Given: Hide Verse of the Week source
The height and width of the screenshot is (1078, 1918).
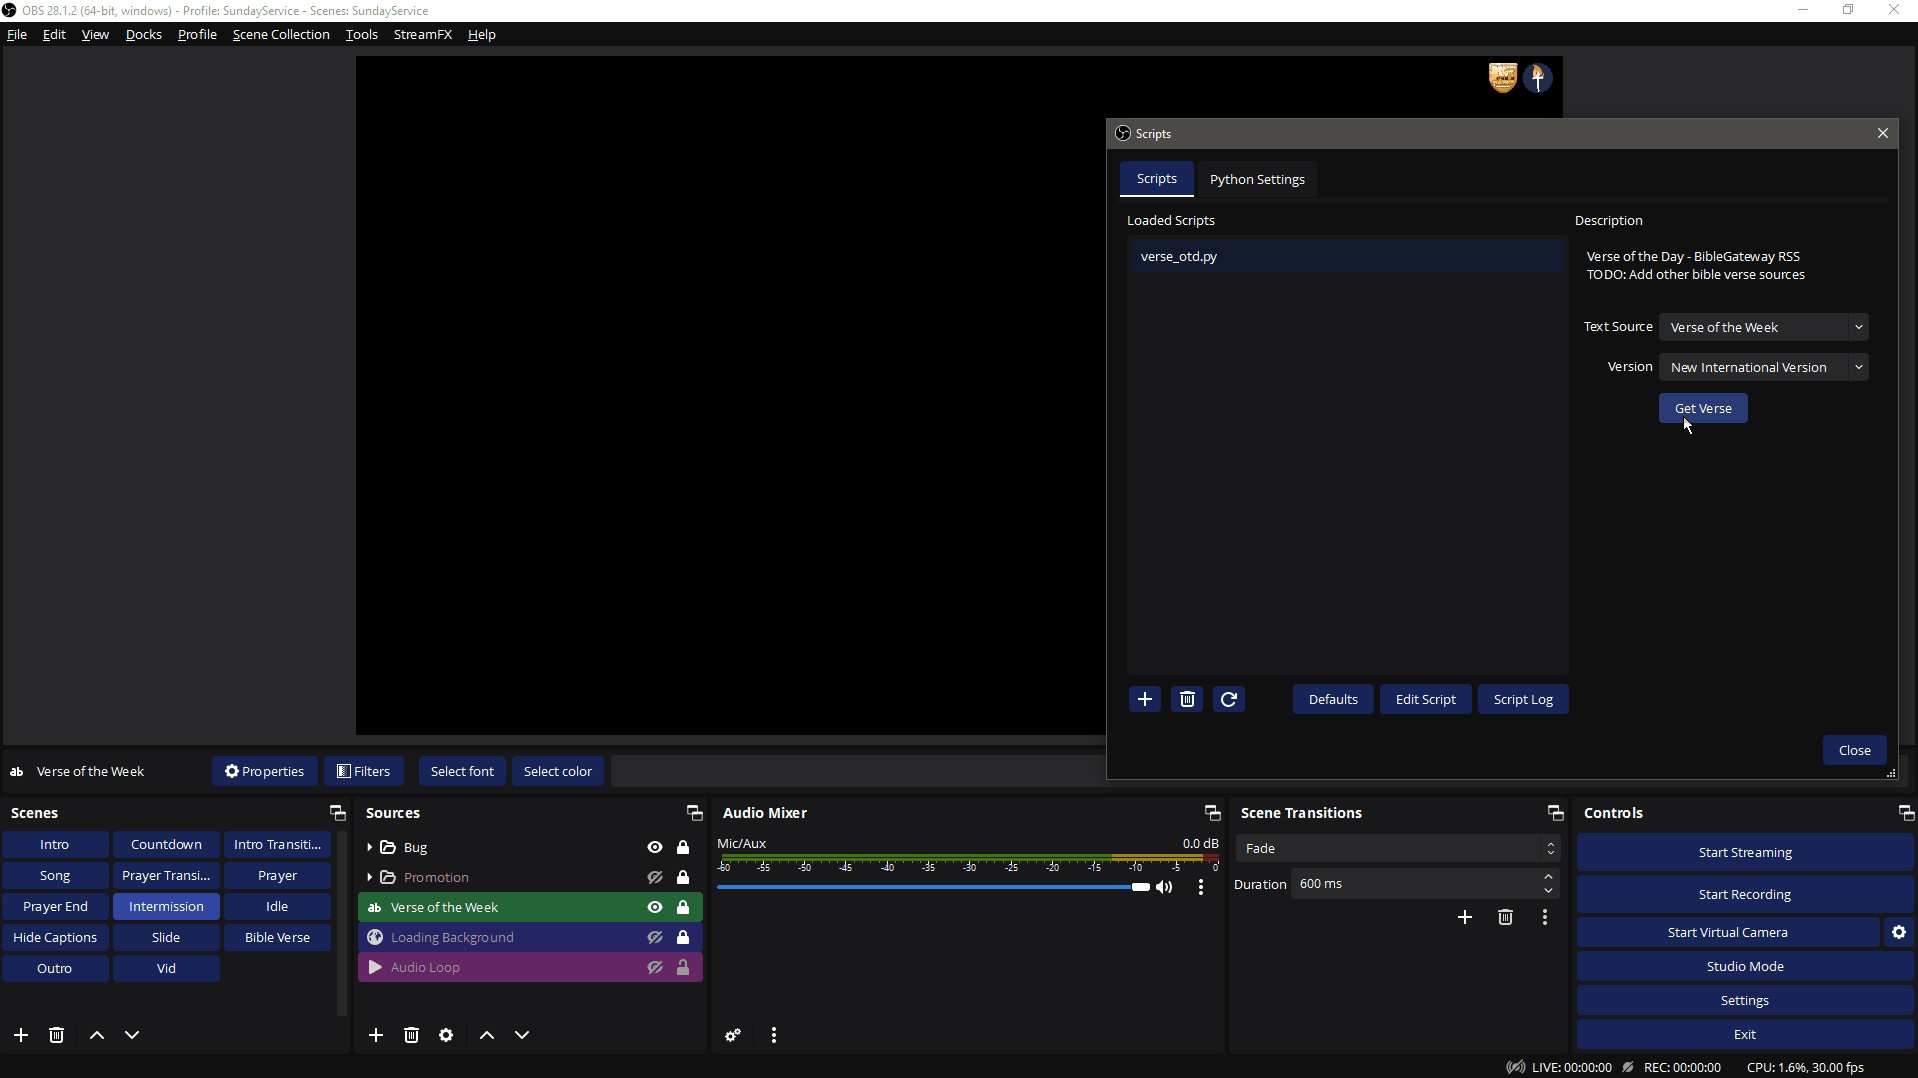Looking at the screenshot, I should click(x=655, y=907).
